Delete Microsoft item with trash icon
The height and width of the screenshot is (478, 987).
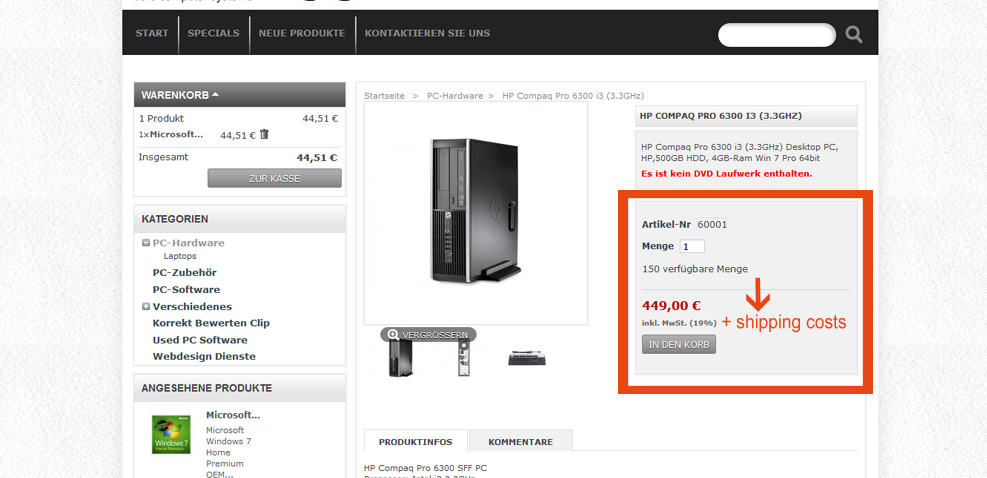tap(264, 134)
